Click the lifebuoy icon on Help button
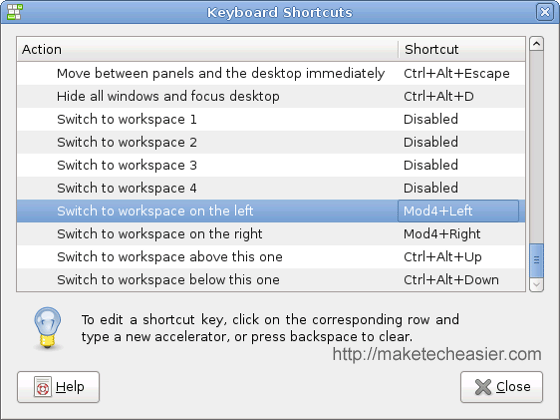The width and height of the screenshot is (560, 420). pyautogui.click(x=42, y=387)
